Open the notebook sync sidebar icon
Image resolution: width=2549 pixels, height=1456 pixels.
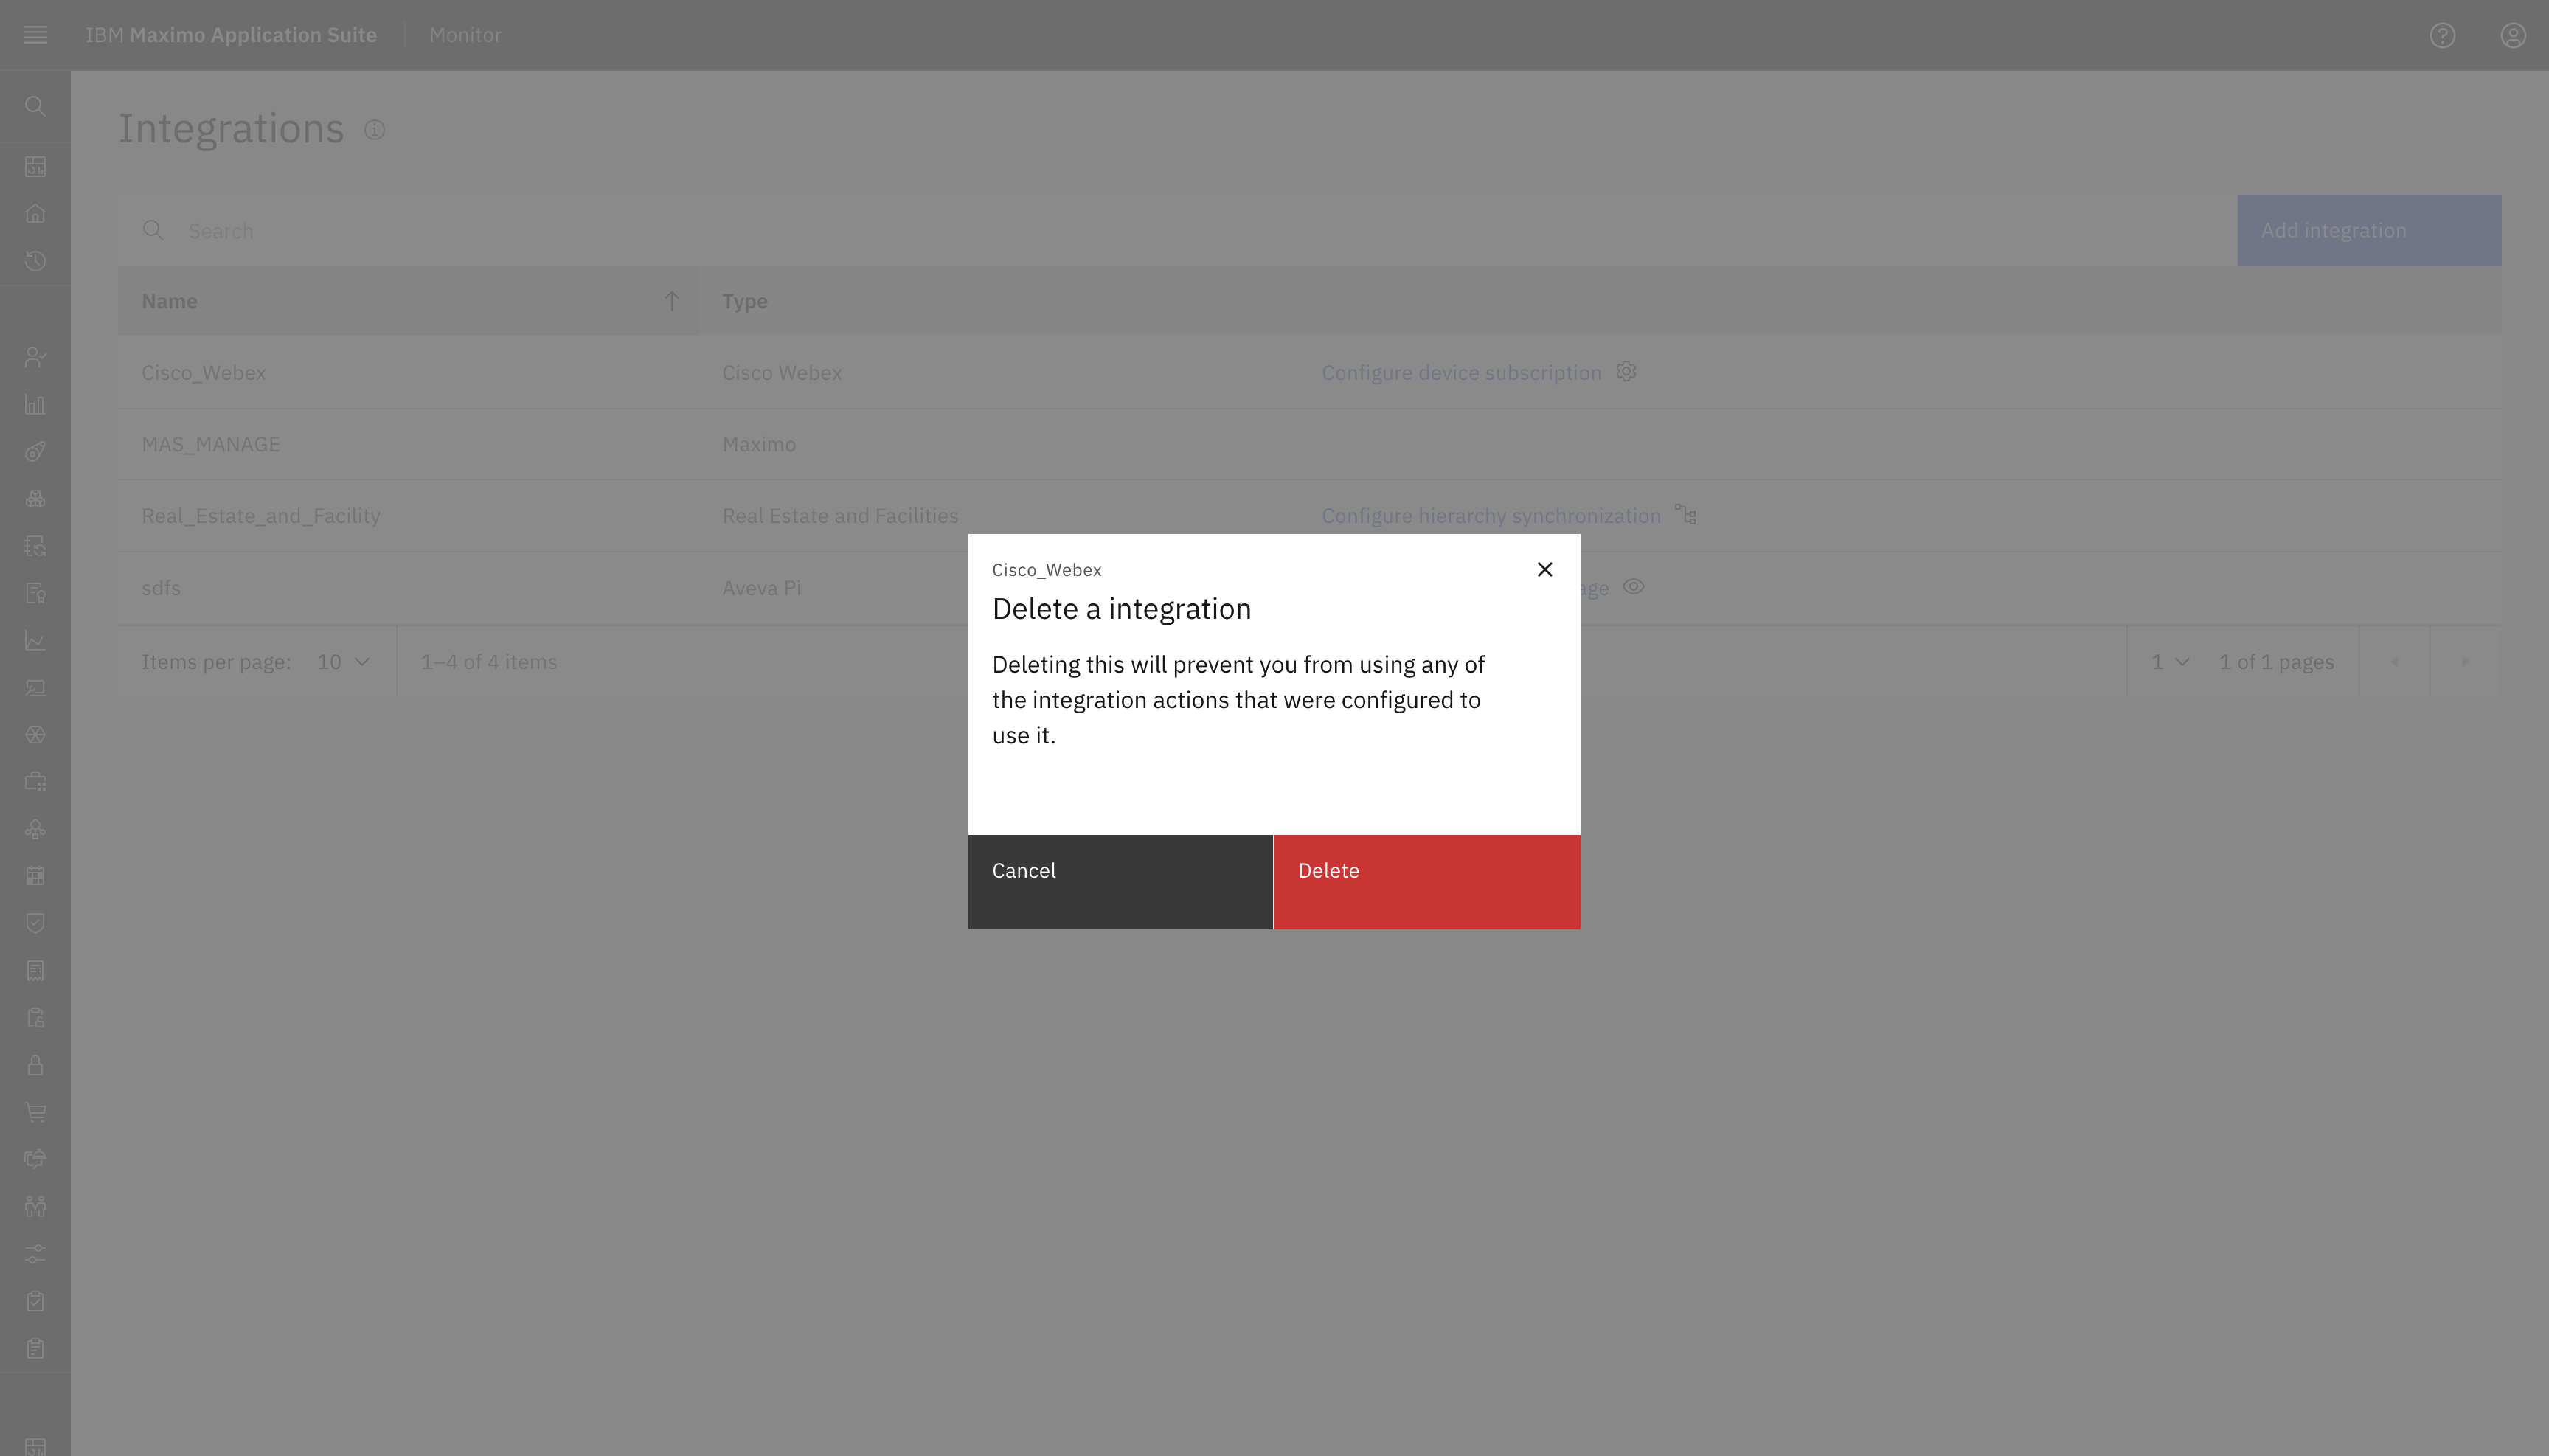click(x=35, y=546)
